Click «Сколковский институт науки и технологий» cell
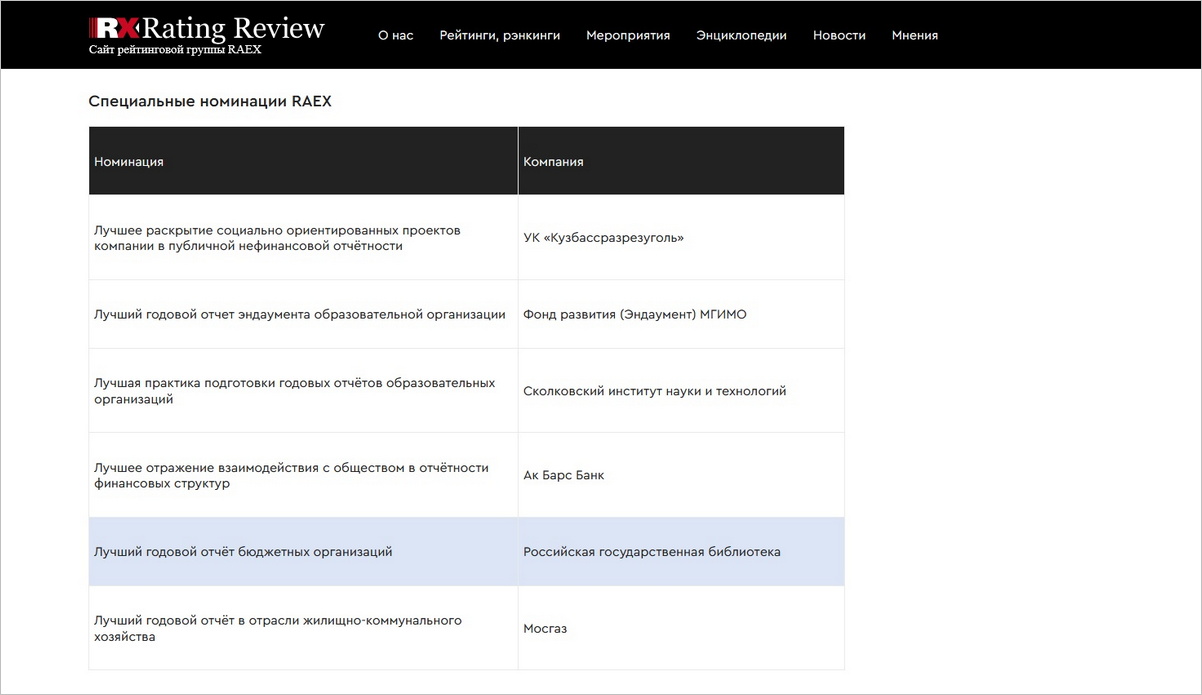1202x695 pixels. [x=654, y=391]
